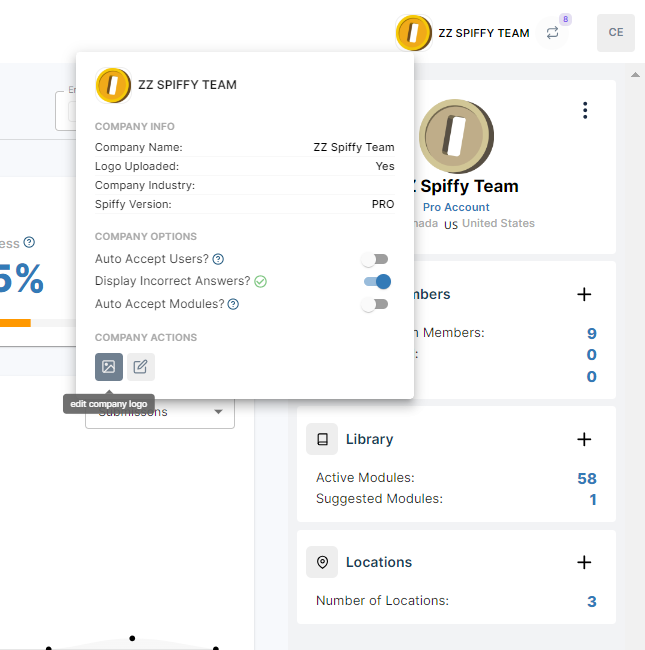Open the Library heading
Viewport: 645px width, 650px height.
(x=369, y=439)
